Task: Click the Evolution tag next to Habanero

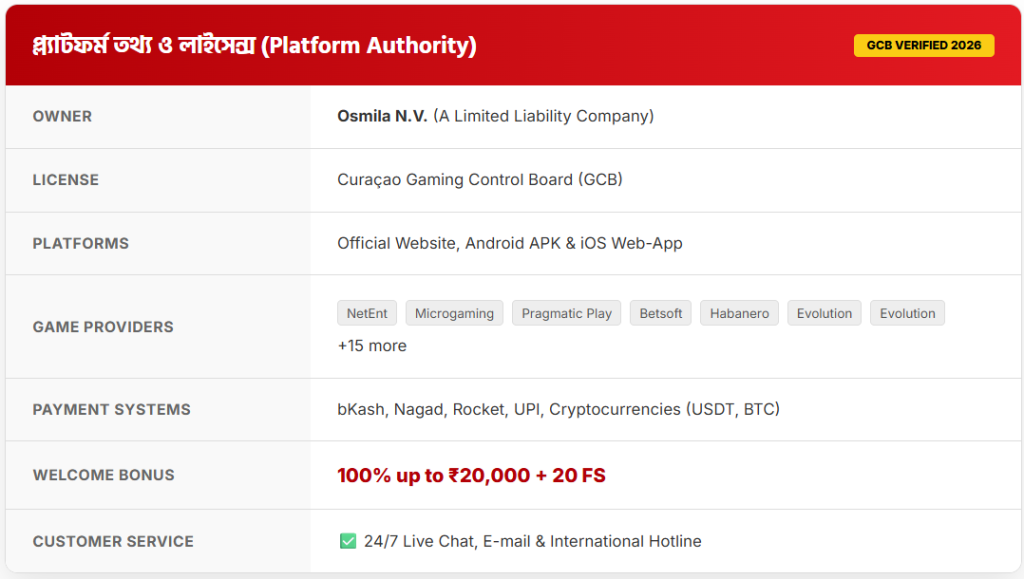Action: 824,313
